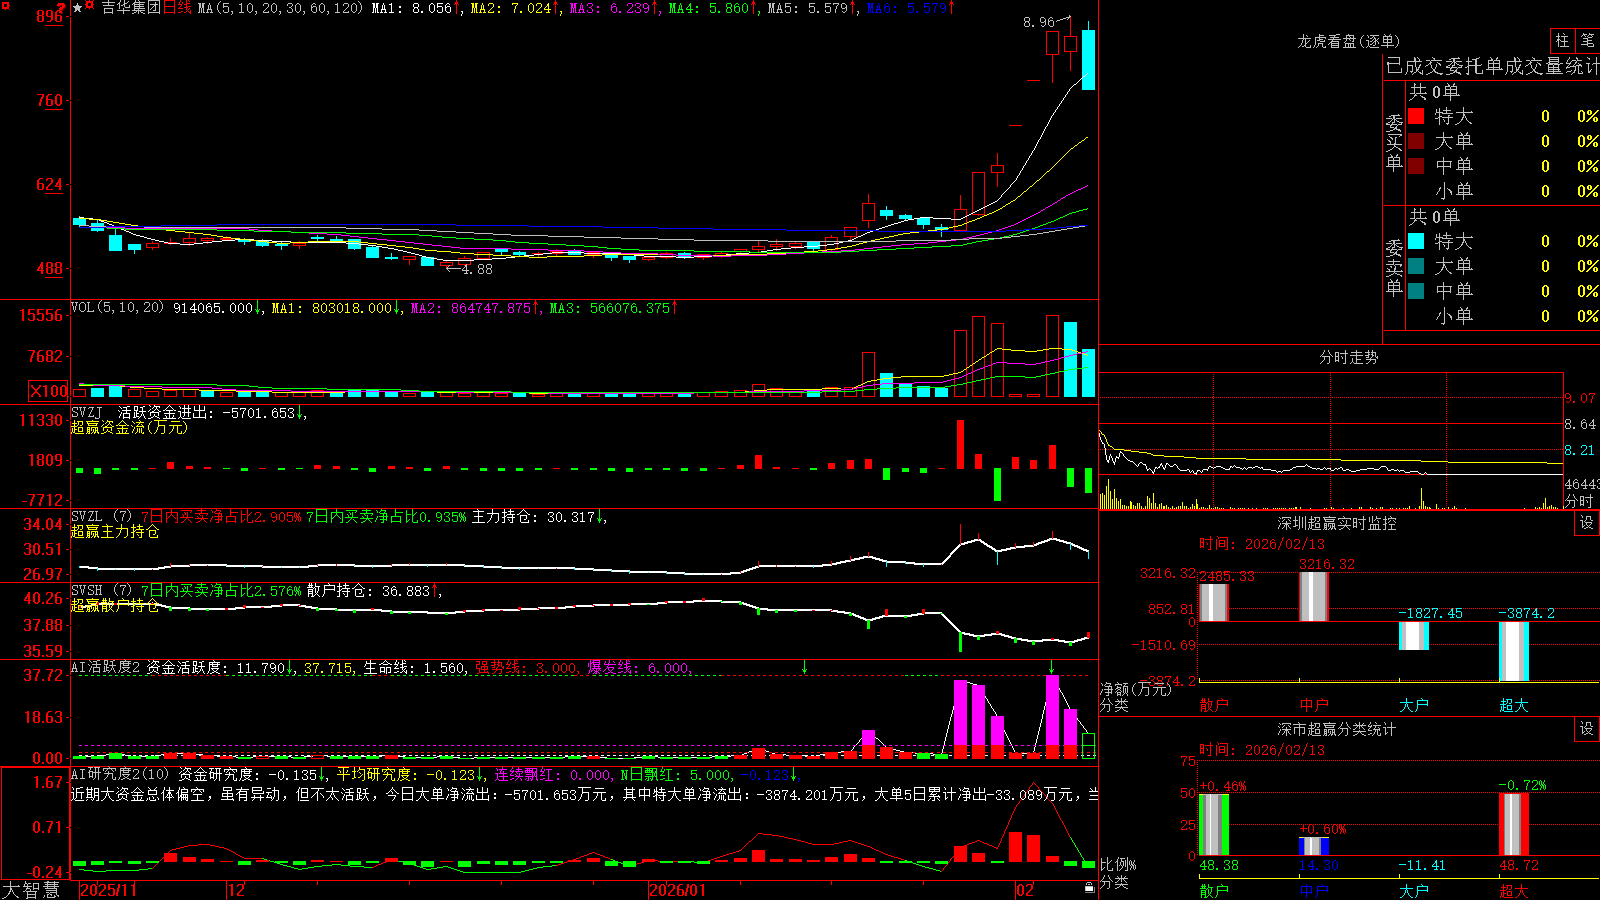This screenshot has width=1600, height=900.
Task: Select the AI活跃度2 indicator label
Action: click(x=106, y=667)
